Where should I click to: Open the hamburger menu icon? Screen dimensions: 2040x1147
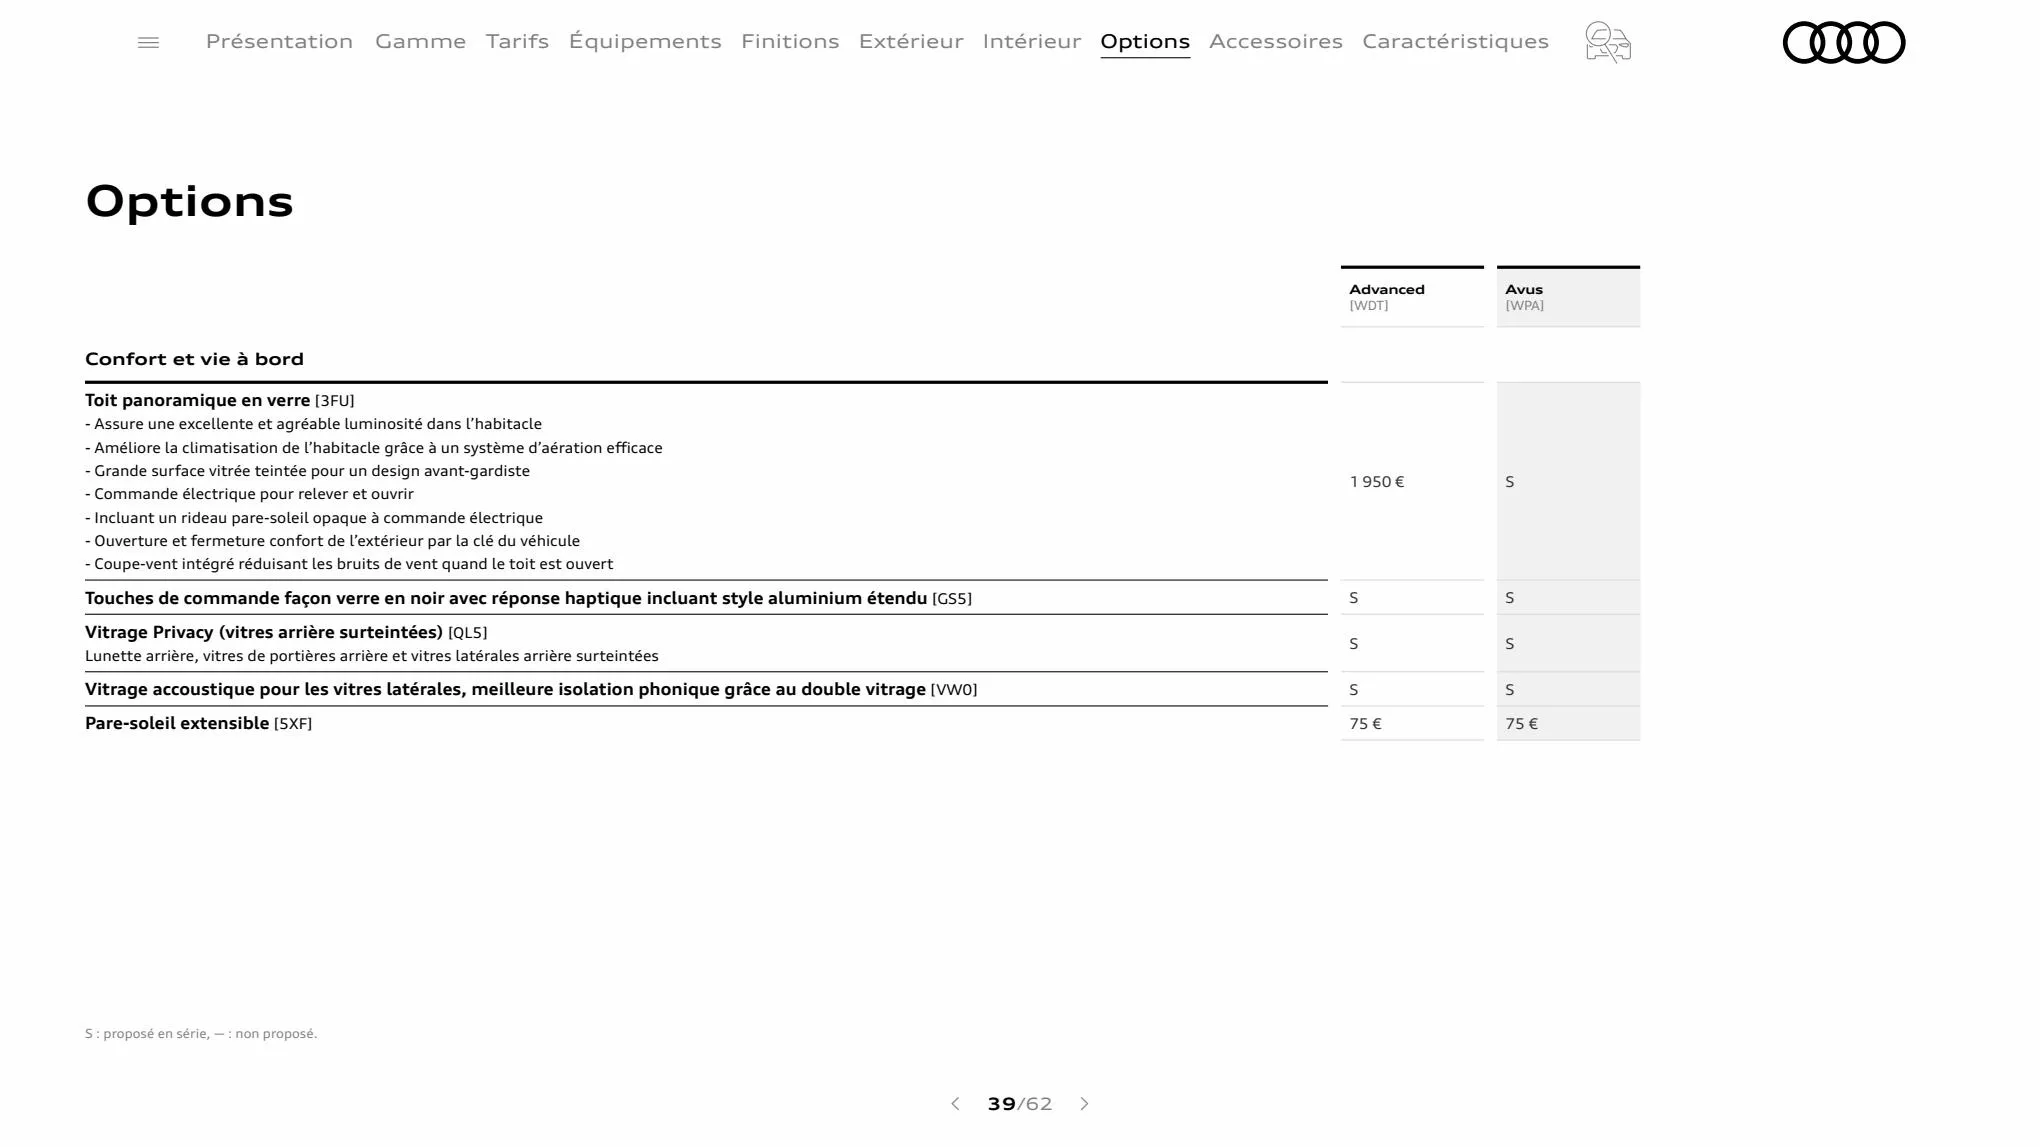click(x=148, y=42)
